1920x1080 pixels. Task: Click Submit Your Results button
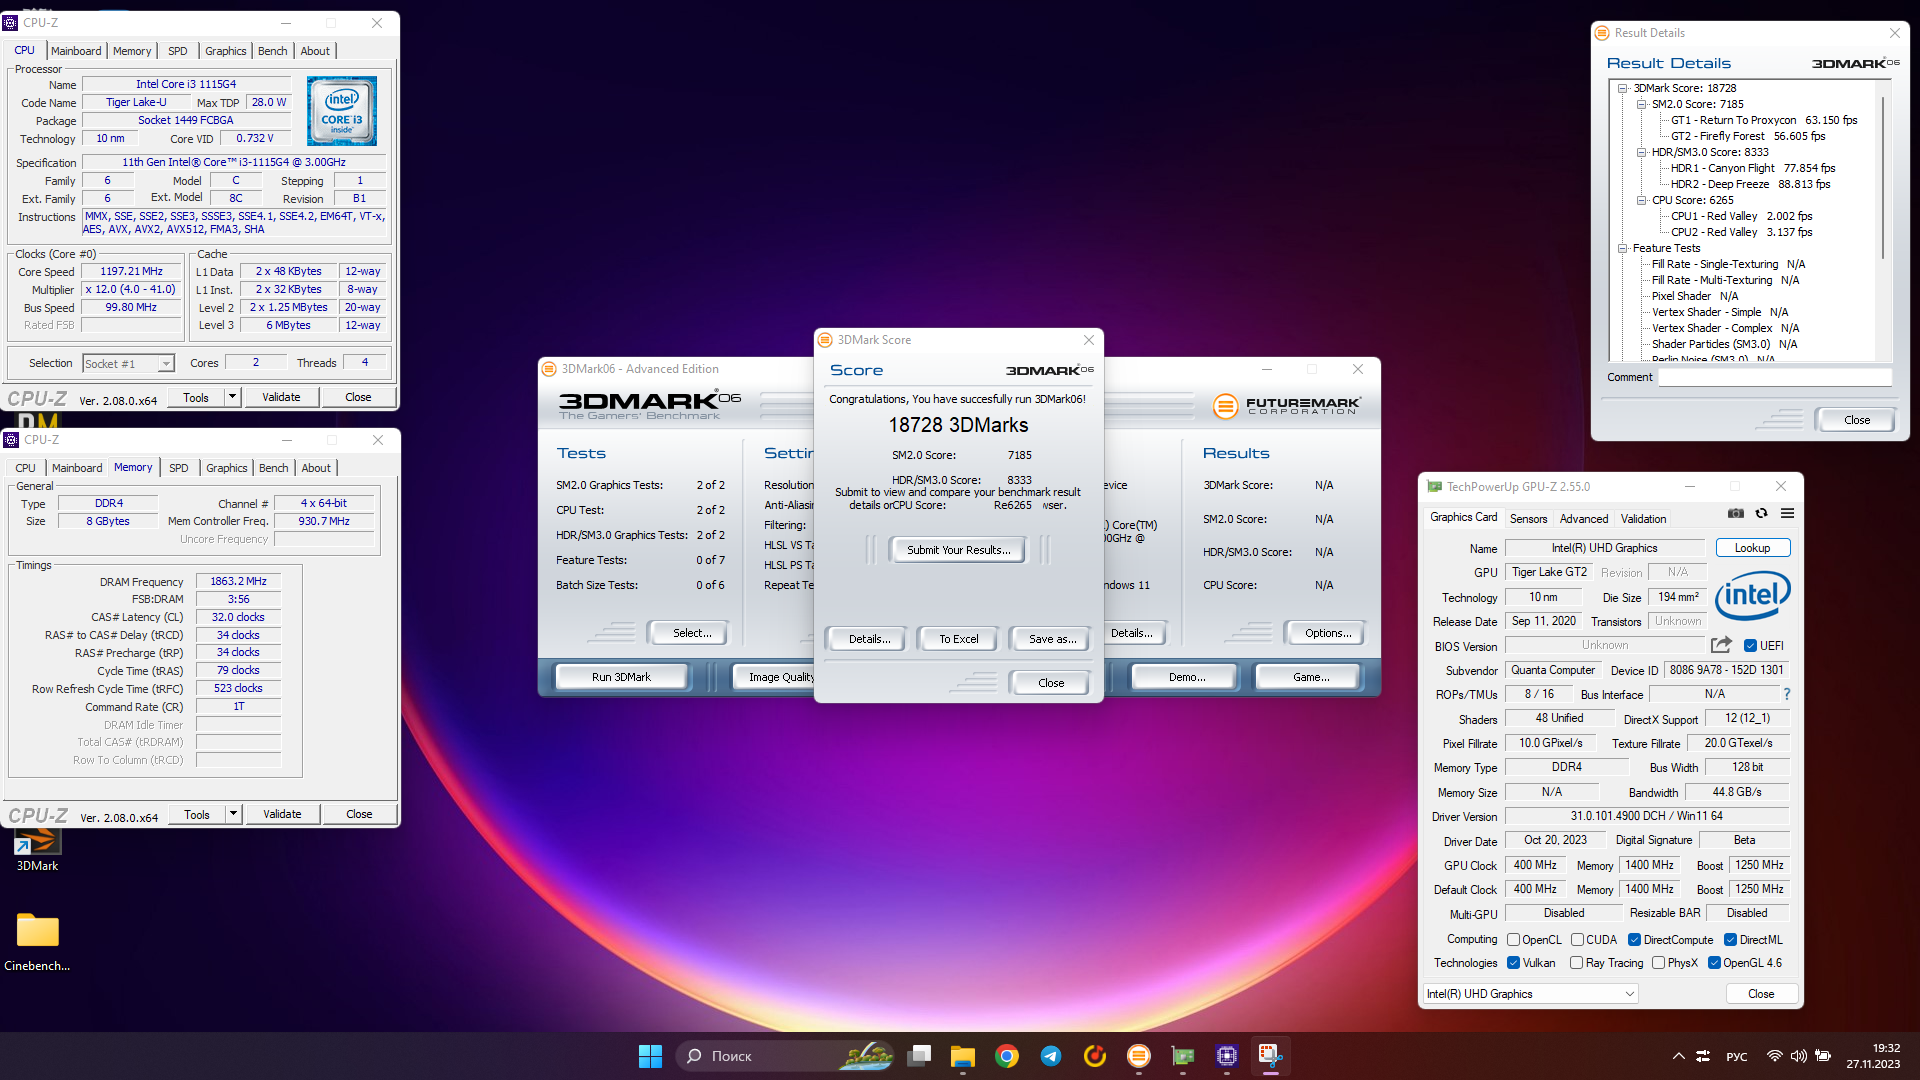coord(958,550)
